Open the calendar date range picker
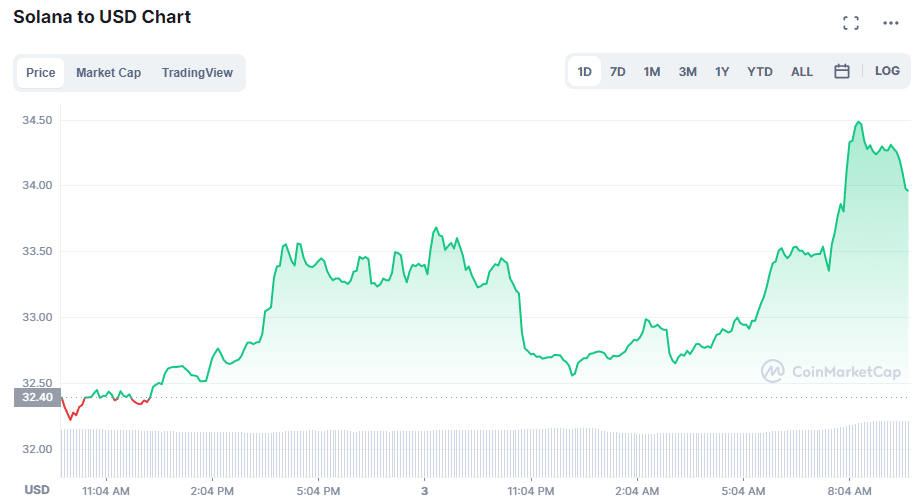Viewport: 924px width, 501px height. [842, 72]
